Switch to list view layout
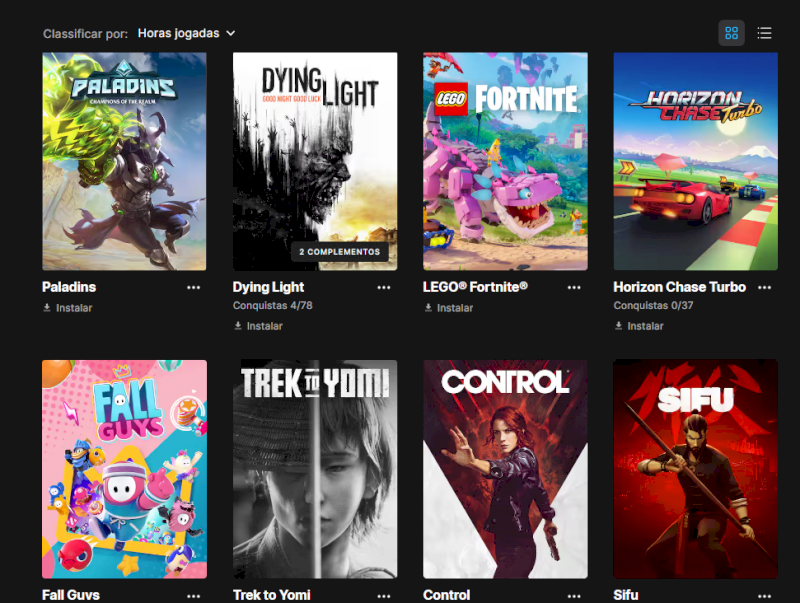 point(764,33)
